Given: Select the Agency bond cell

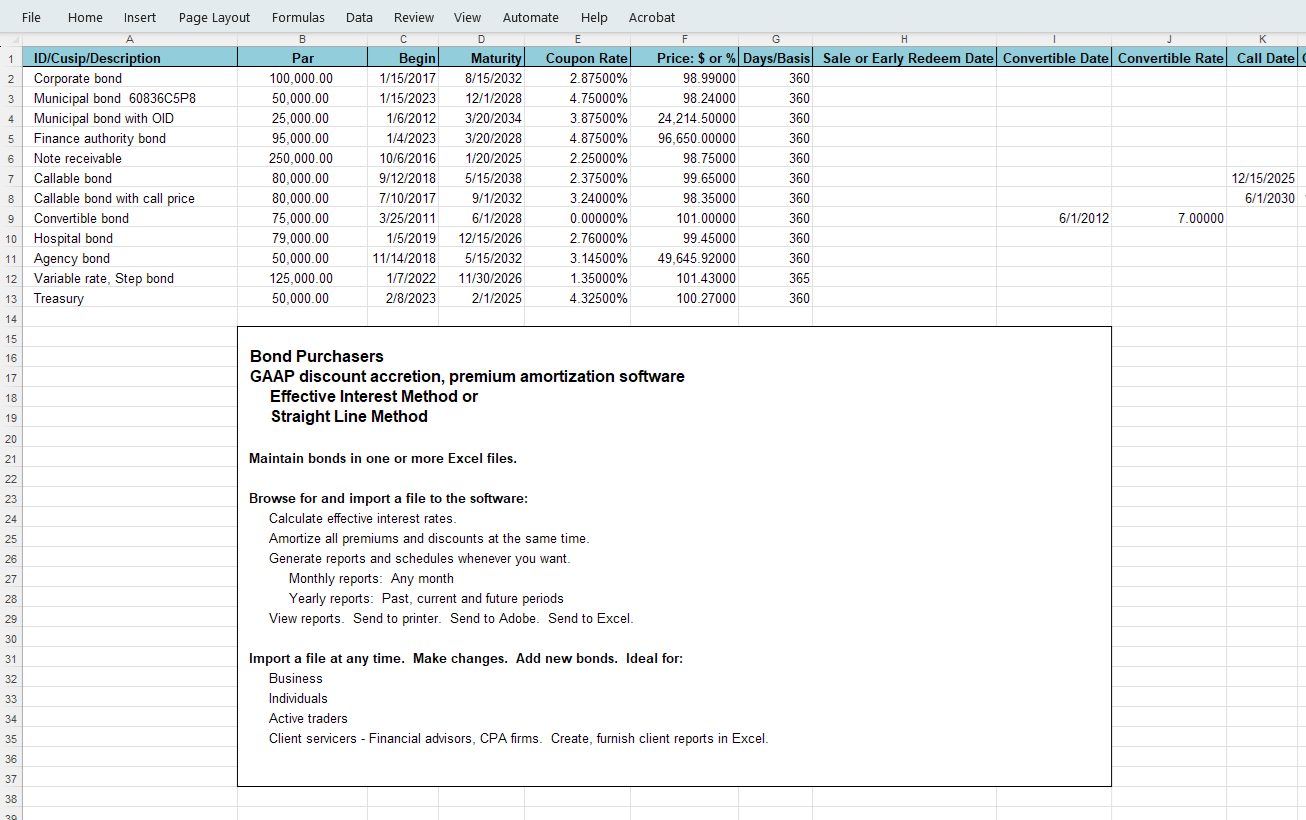Looking at the screenshot, I should [x=130, y=258].
